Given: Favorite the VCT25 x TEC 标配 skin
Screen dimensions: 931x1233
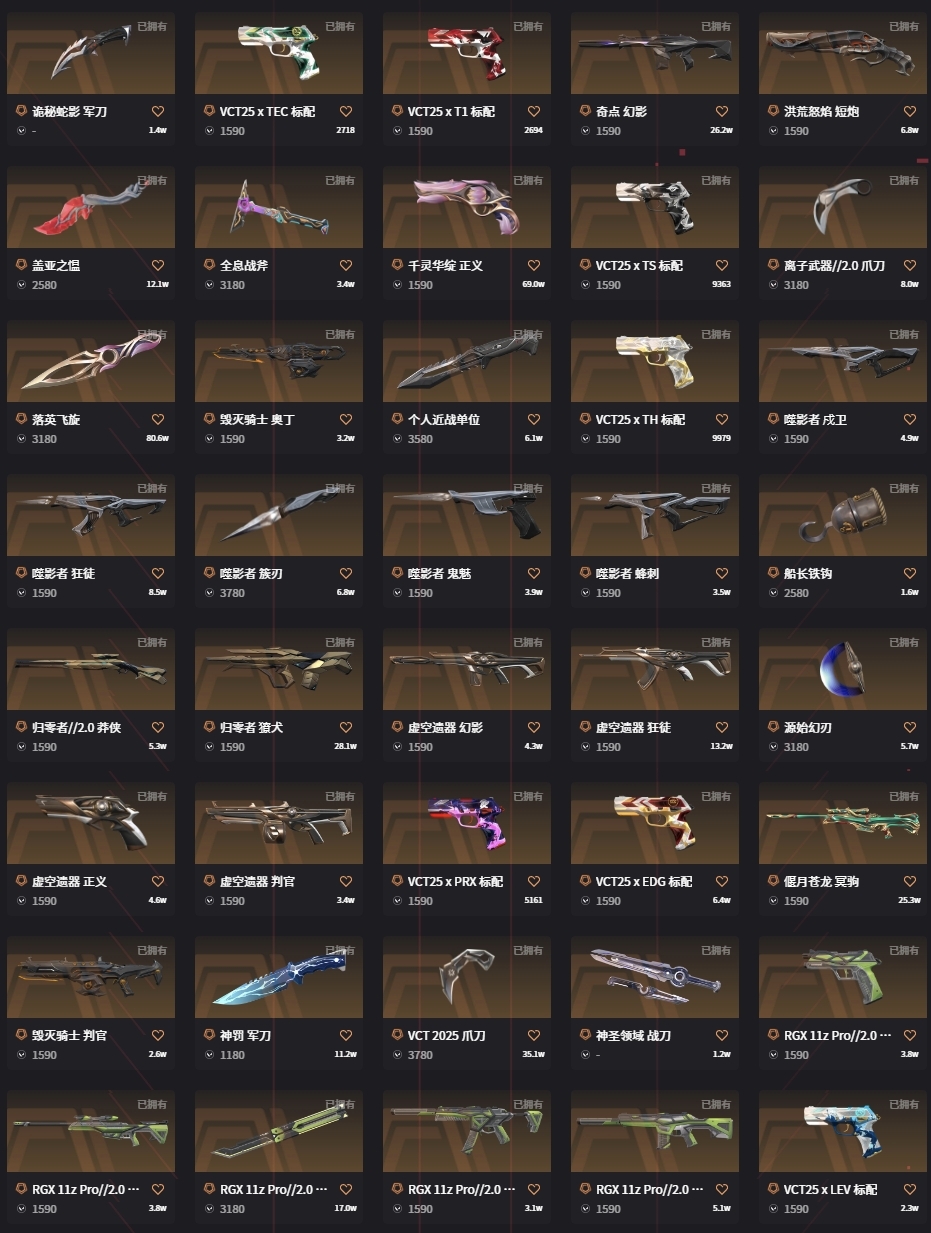Looking at the screenshot, I should (346, 112).
